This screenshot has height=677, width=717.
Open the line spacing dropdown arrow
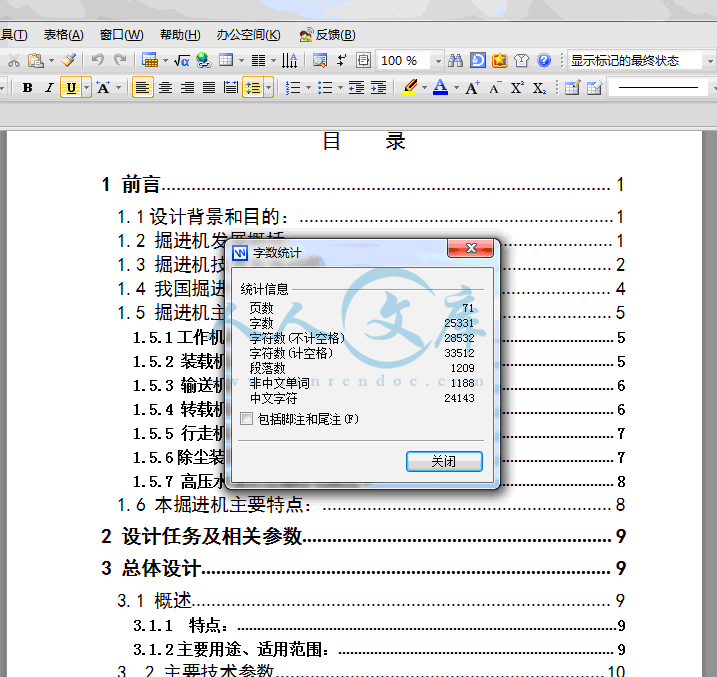coord(268,87)
